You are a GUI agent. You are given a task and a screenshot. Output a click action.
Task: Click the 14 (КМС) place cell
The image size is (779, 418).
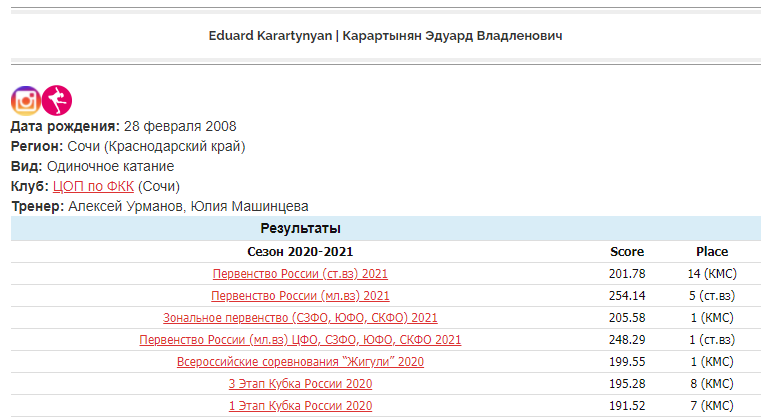[712, 273]
